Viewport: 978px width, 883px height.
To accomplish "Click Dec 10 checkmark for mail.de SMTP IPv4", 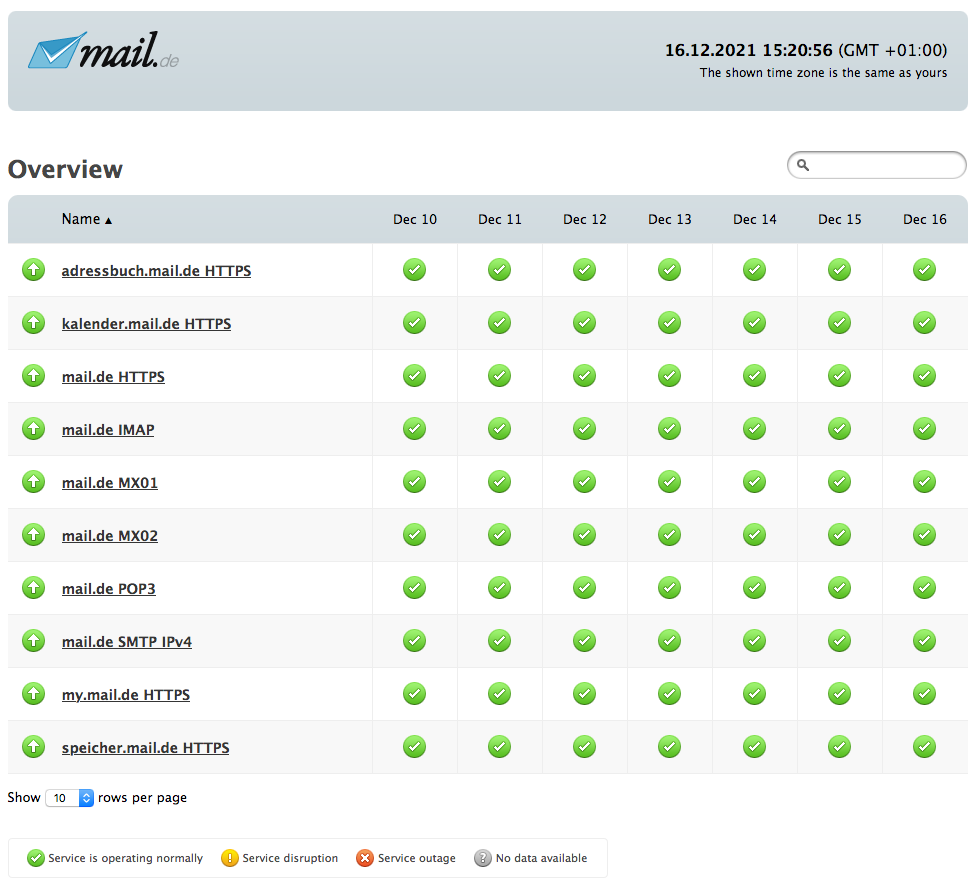I will point(415,641).
